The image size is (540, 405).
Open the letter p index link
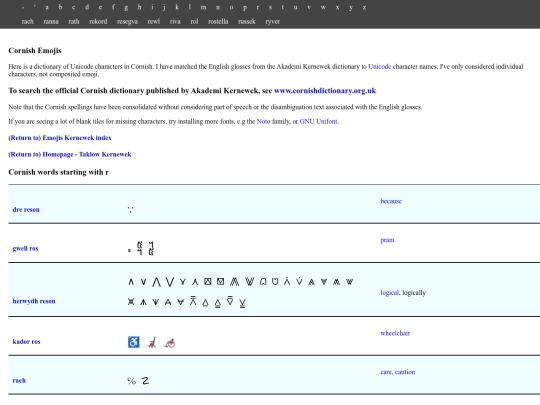click(x=245, y=8)
